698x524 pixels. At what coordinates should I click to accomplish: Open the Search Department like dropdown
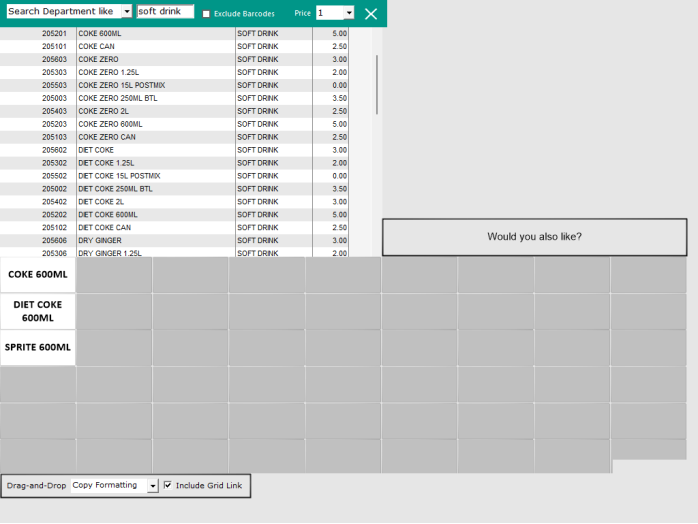pyautogui.click(x=127, y=11)
